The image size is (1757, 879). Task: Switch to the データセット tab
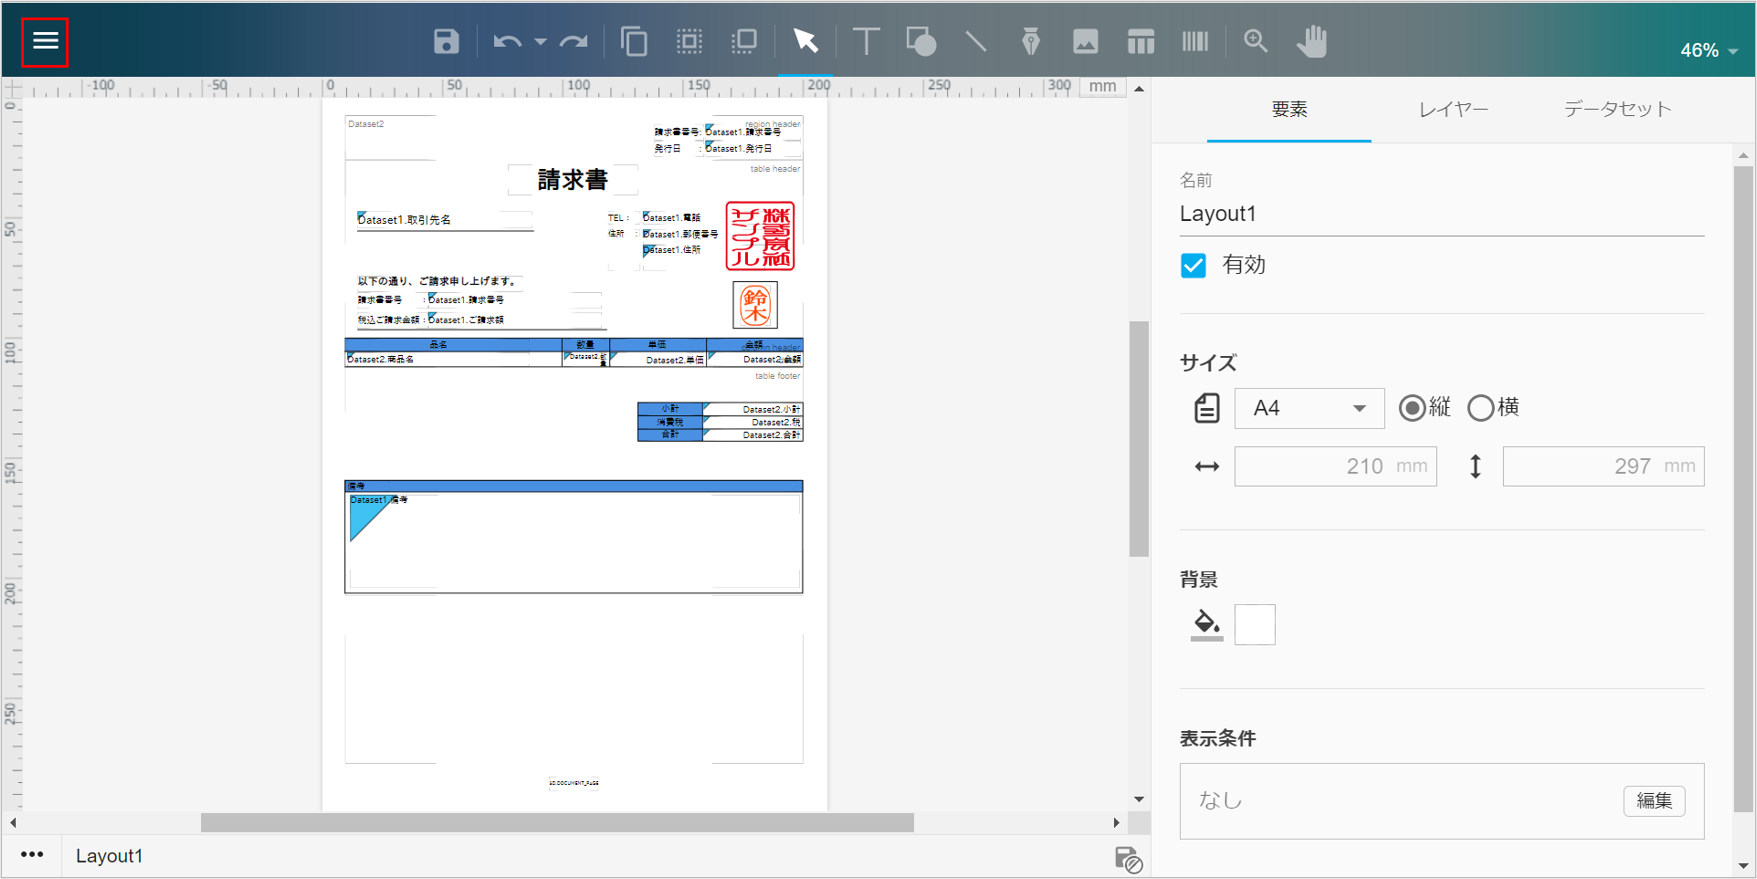[1617, 110]
